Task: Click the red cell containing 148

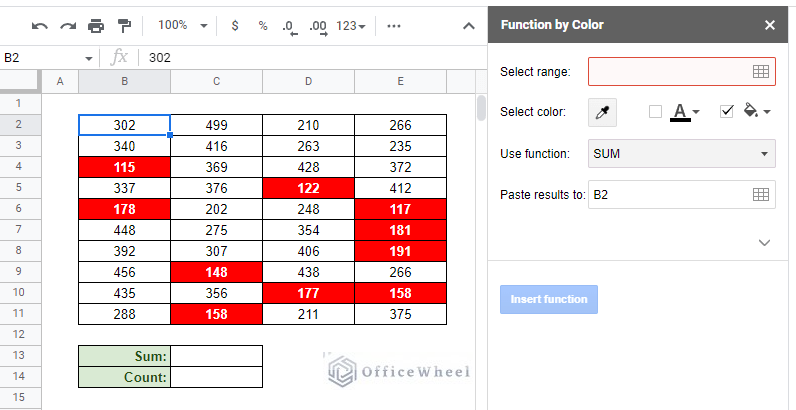Action: pyautogui.click(x=216, y=272)
